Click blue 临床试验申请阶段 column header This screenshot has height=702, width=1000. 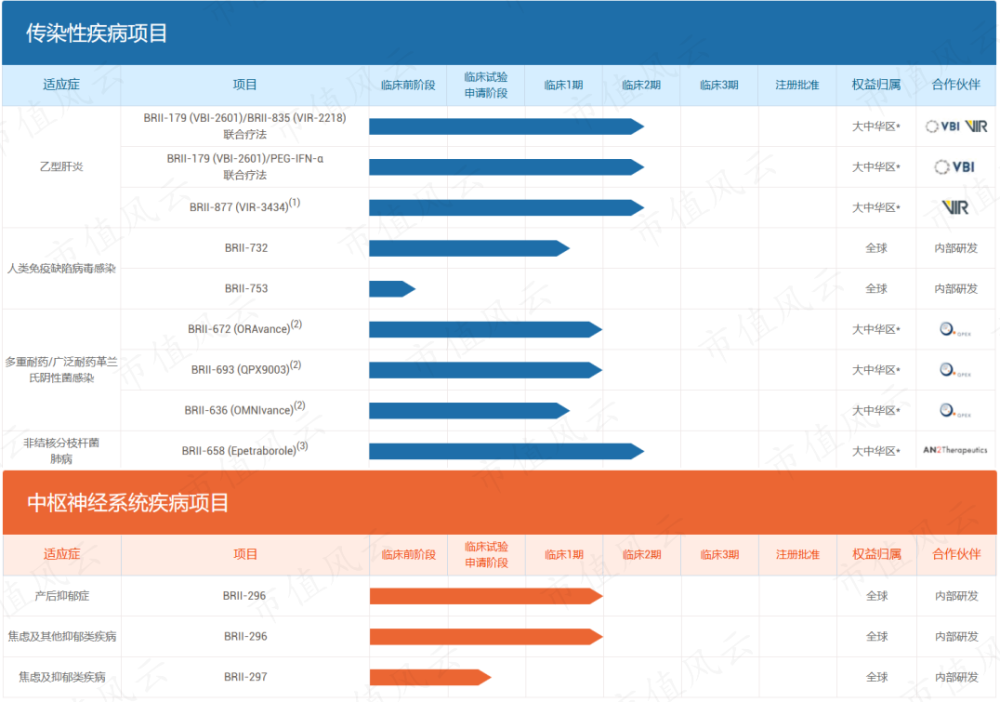click(x=486, y=85)
